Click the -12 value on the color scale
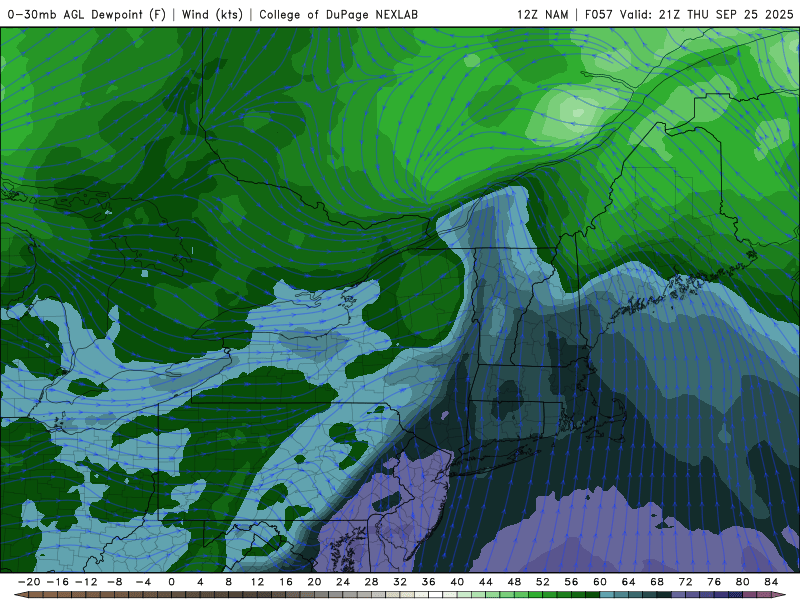 coord(86,582)
